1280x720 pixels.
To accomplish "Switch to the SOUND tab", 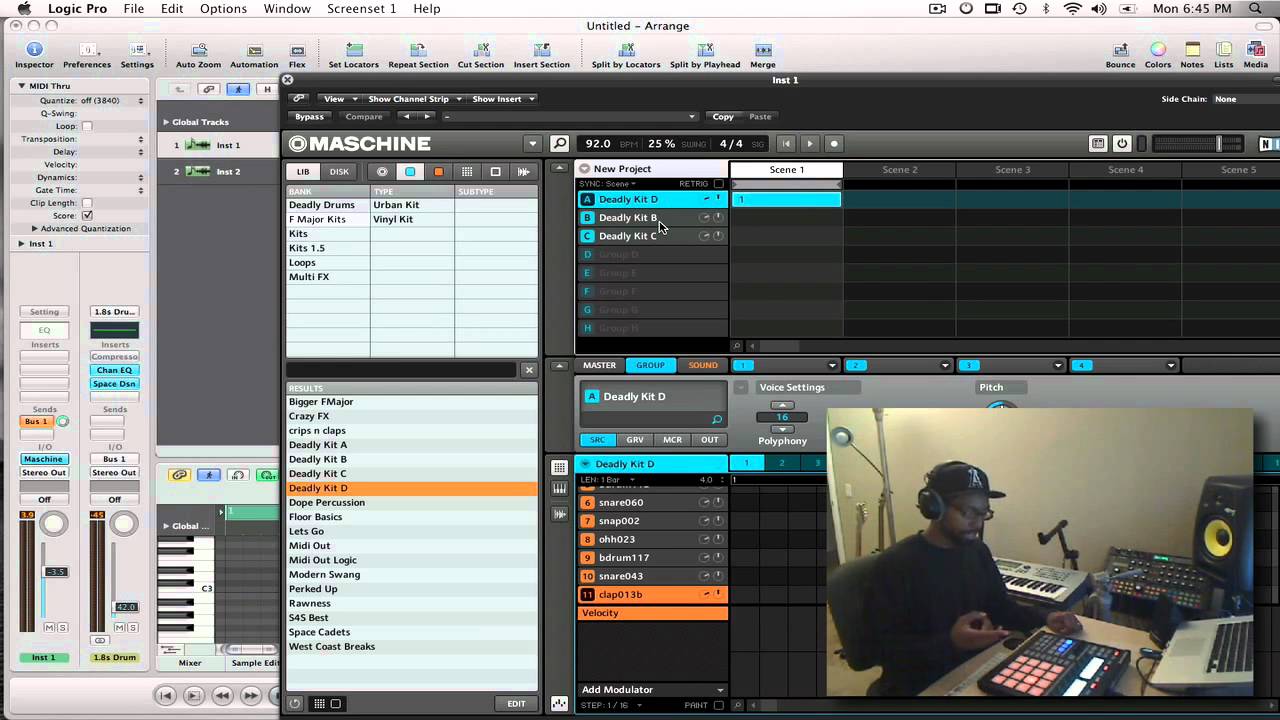I will point(702,365).
